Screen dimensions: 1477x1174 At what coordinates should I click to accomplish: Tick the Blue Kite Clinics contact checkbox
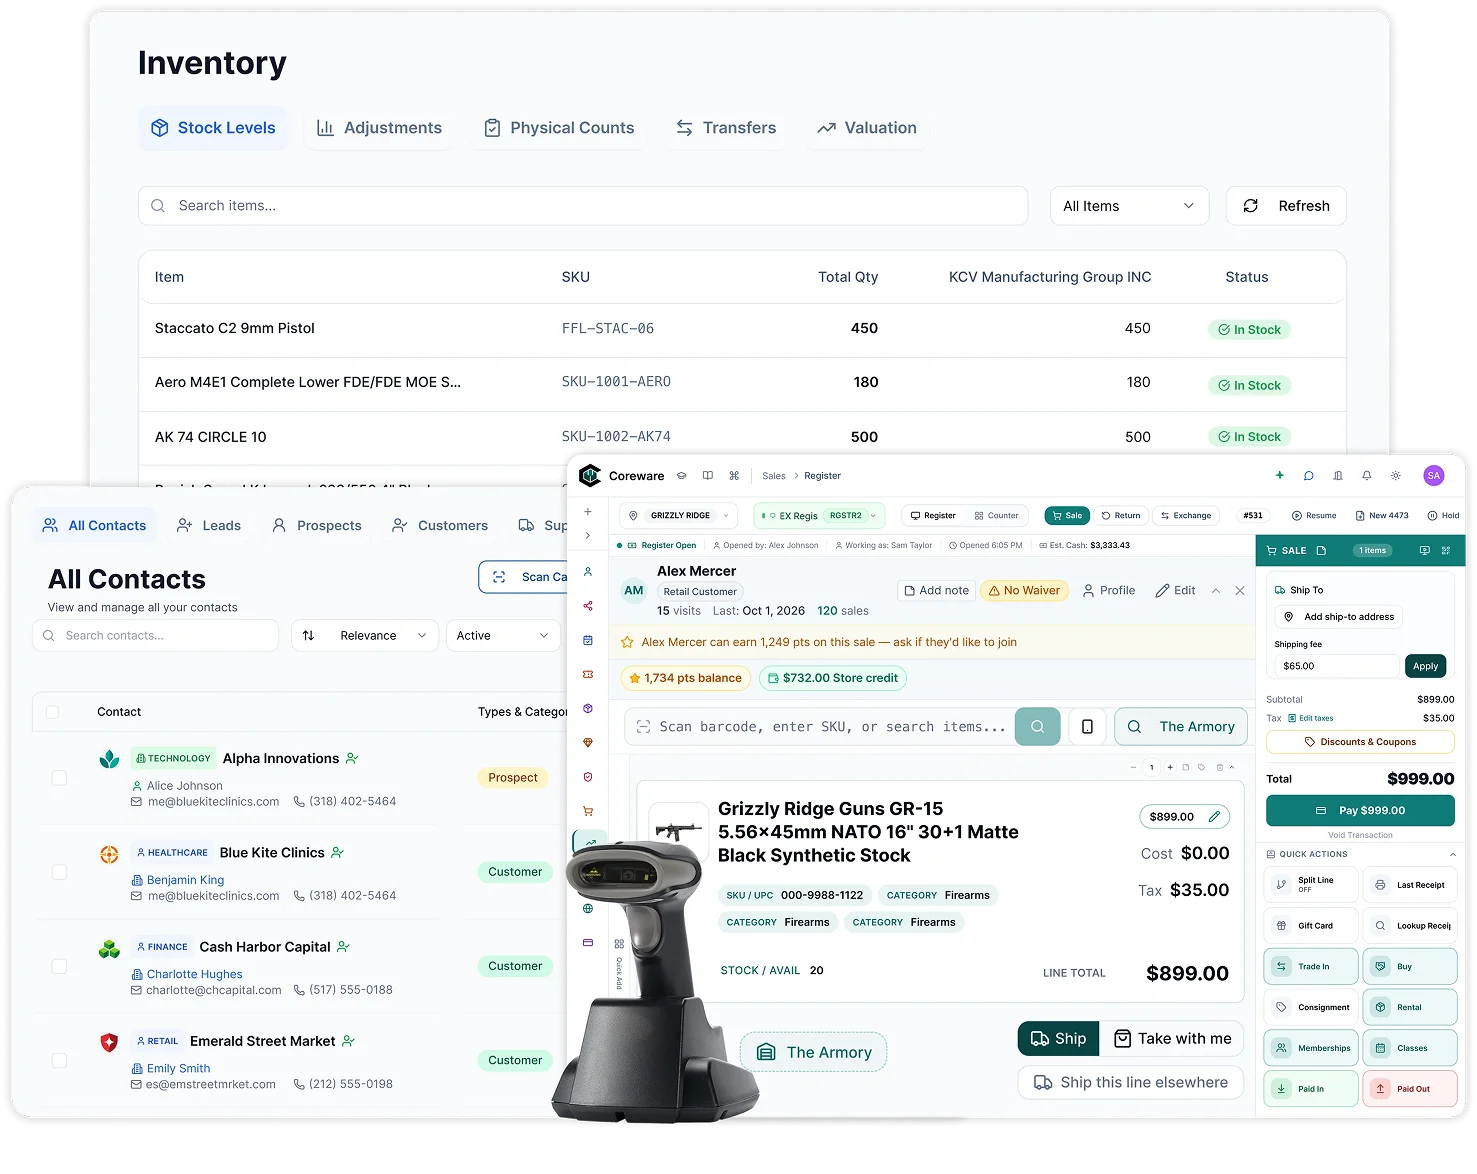60,872
